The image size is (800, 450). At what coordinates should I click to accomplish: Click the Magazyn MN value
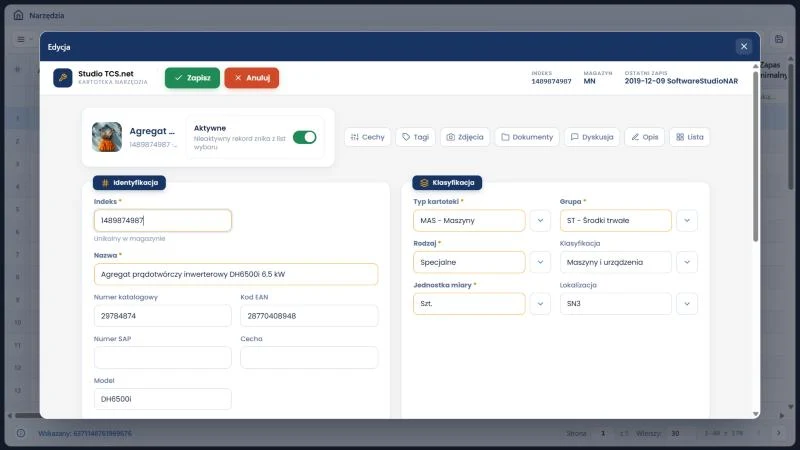pos(589,81)
